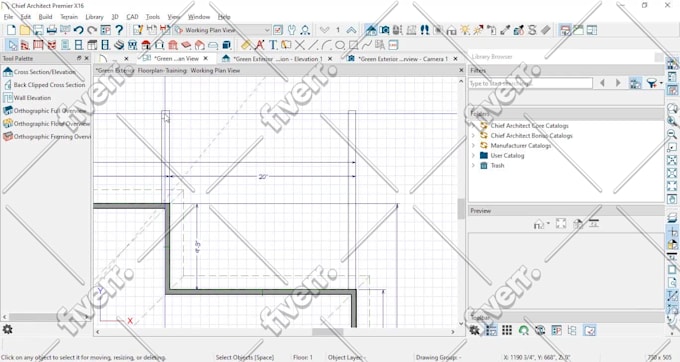Screen dimensions: 680x362
Task: Click the vertical scrollbar thumb in plan view
Action: click(461, 209)
